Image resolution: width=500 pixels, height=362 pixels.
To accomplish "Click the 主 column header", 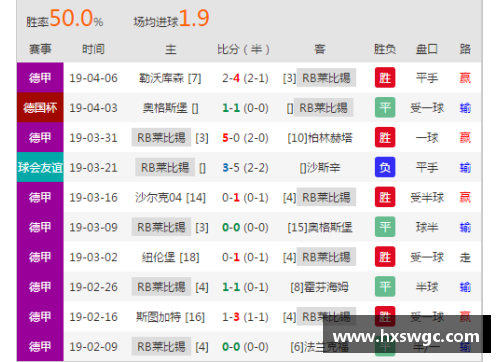I will (170, 49).
